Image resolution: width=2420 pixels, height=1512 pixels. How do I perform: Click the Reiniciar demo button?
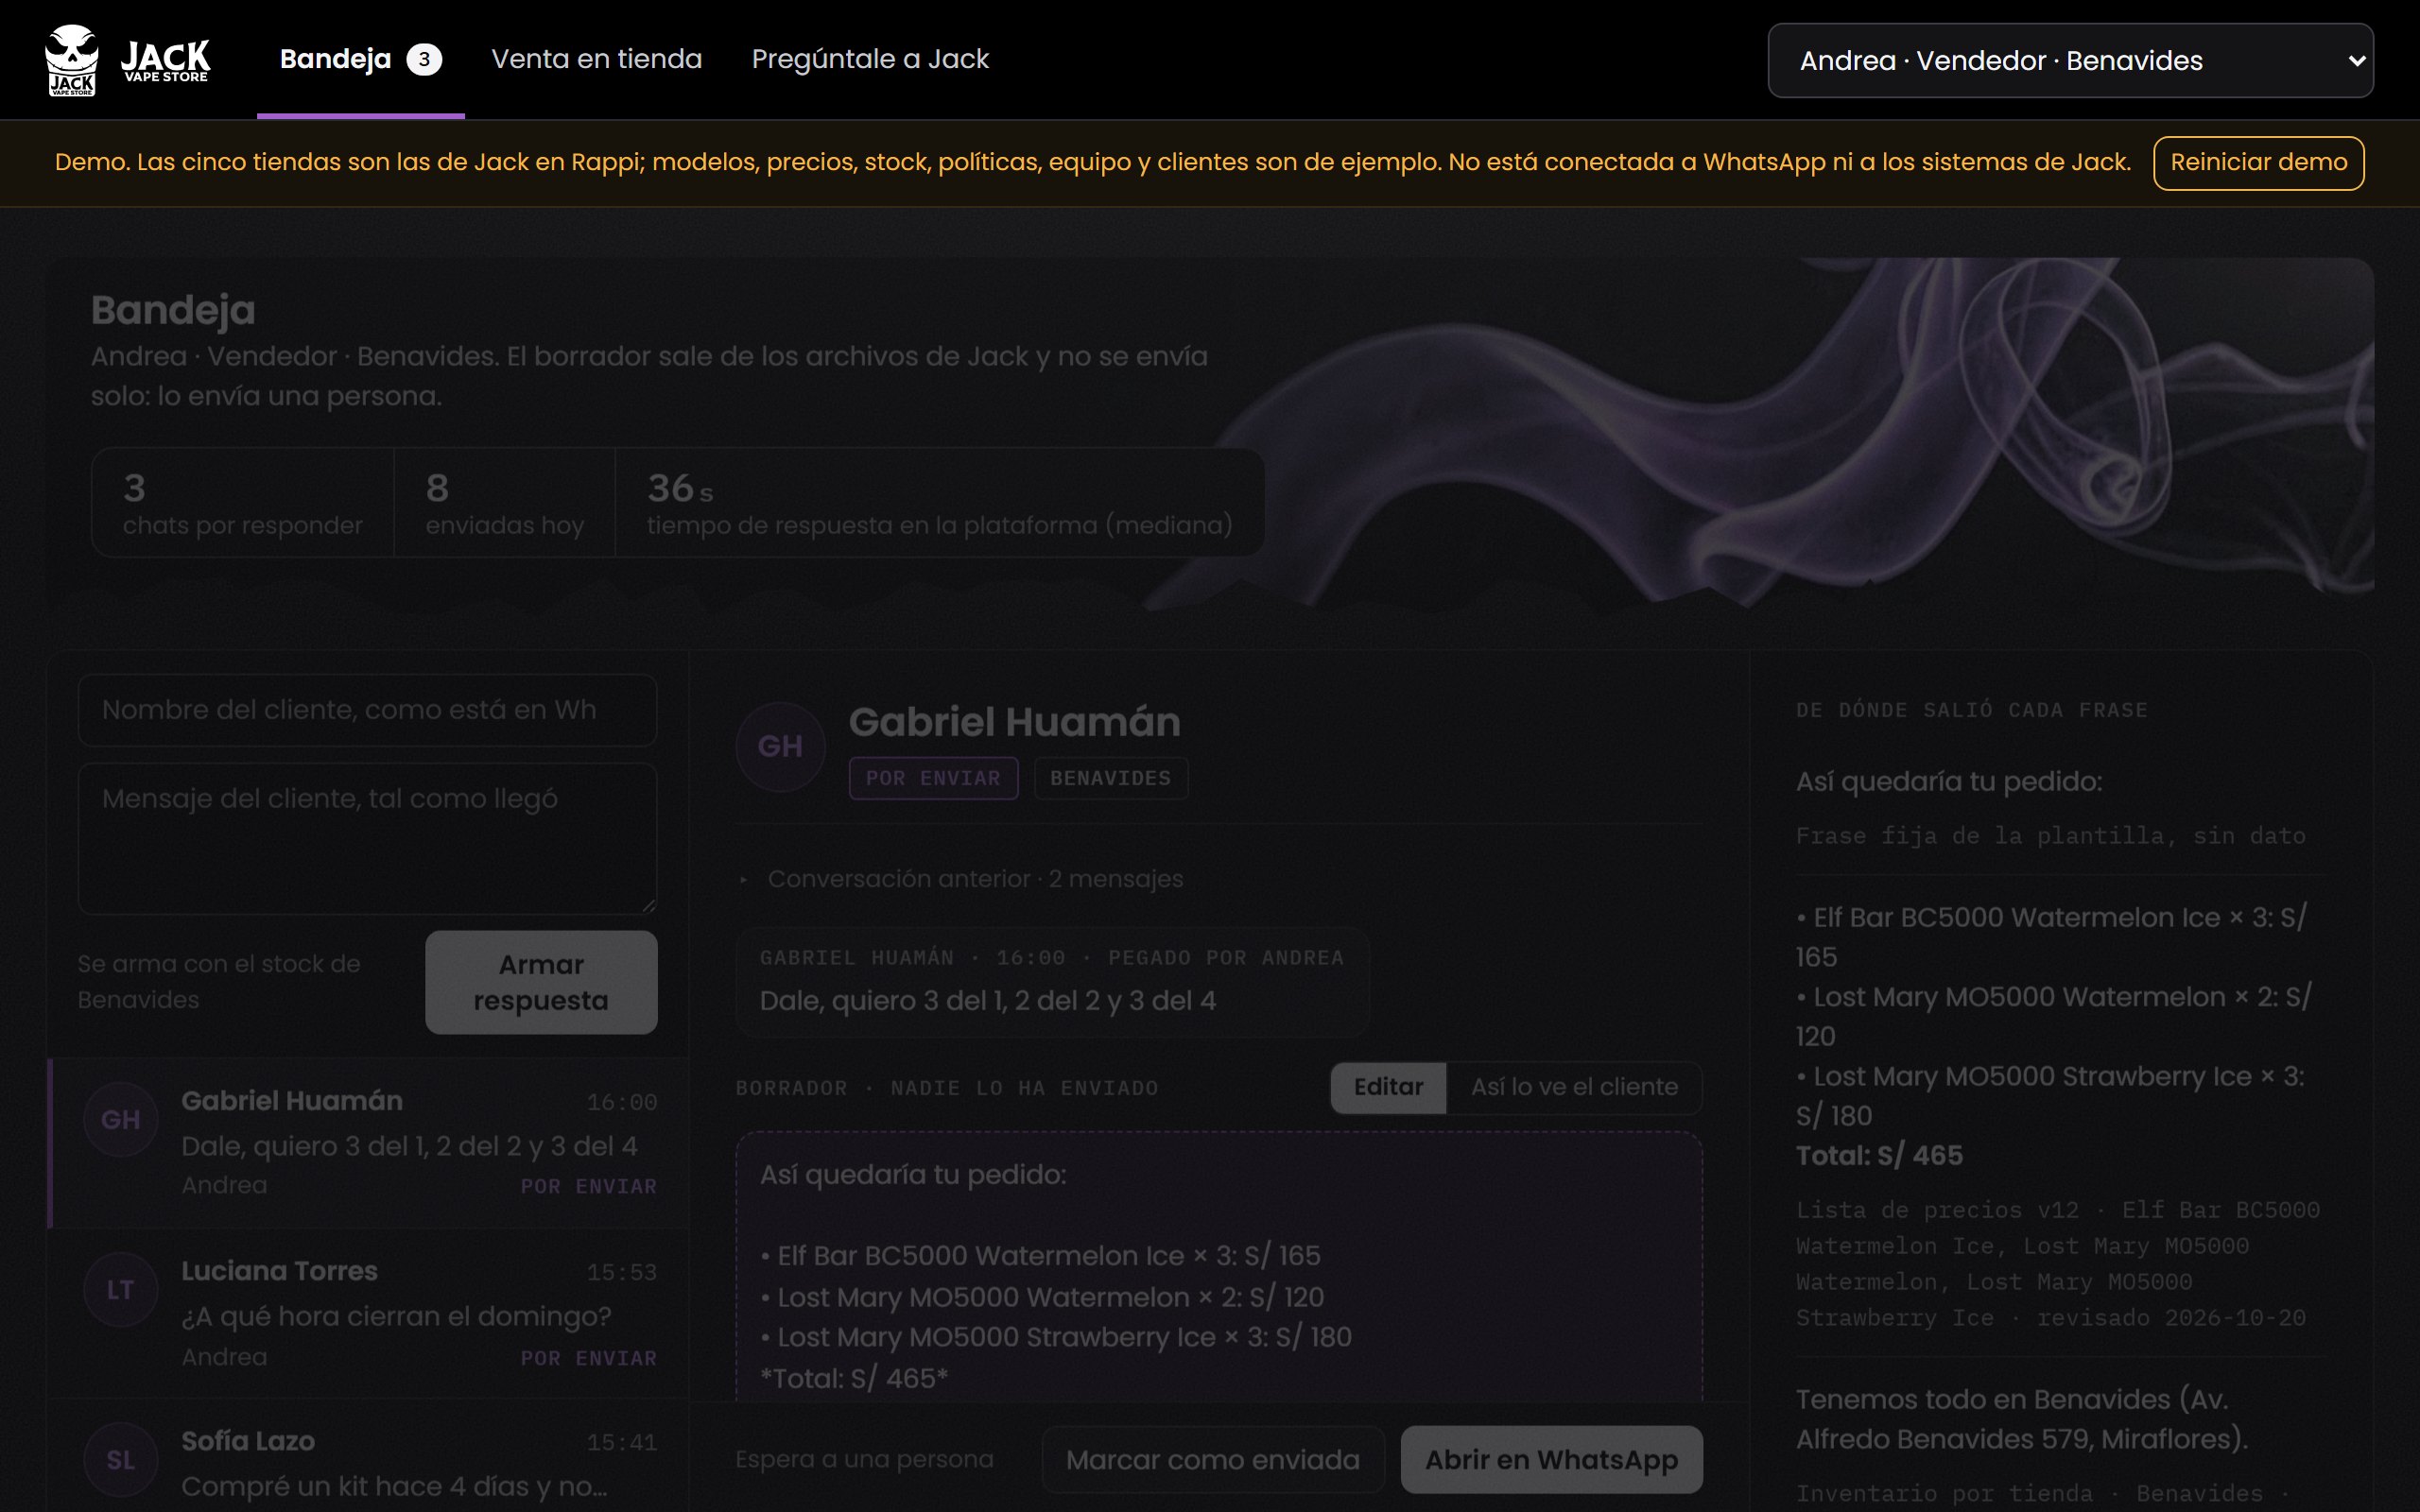[2258, 162]
